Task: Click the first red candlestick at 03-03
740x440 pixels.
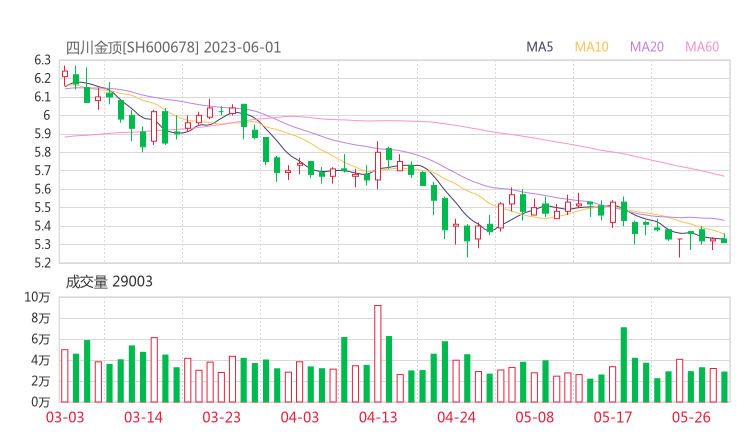Action: 65,76
